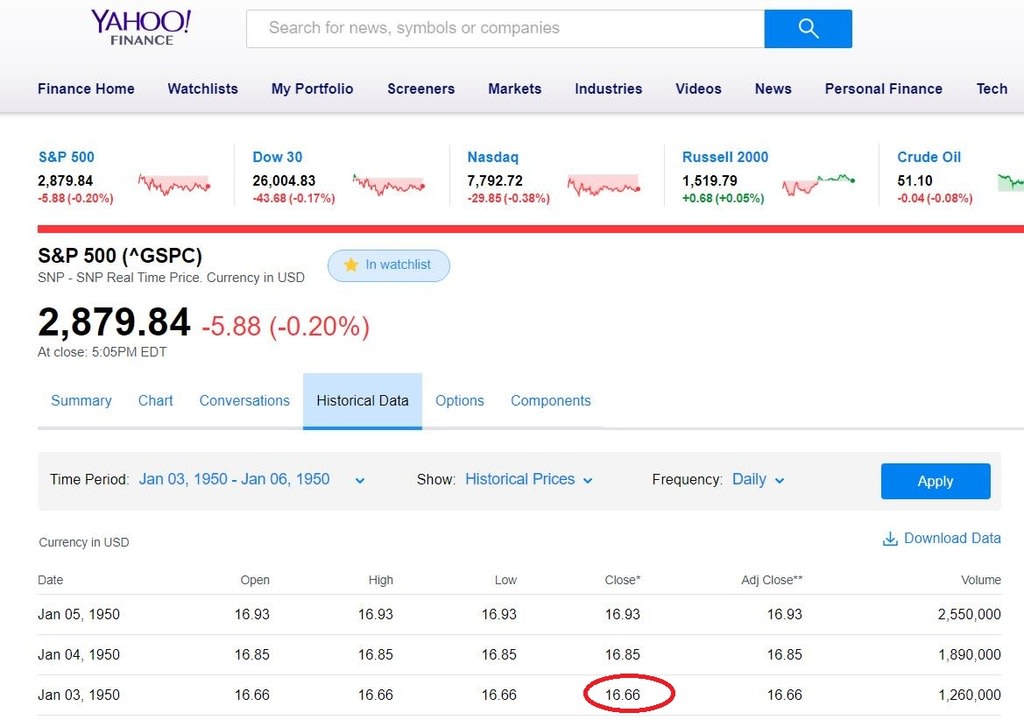The image size is (1024, 720).
Task: Switch to the Conversations tab
Action: tap(244, 401)
